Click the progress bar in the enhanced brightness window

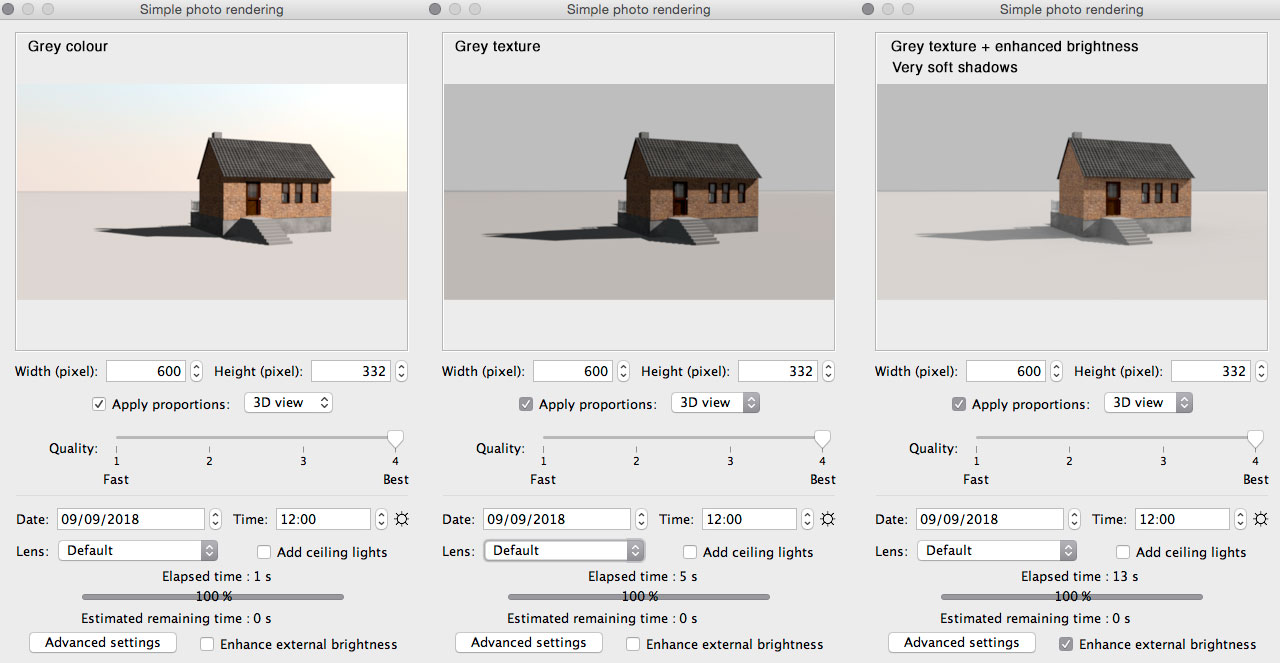(x=1072, y=597)
